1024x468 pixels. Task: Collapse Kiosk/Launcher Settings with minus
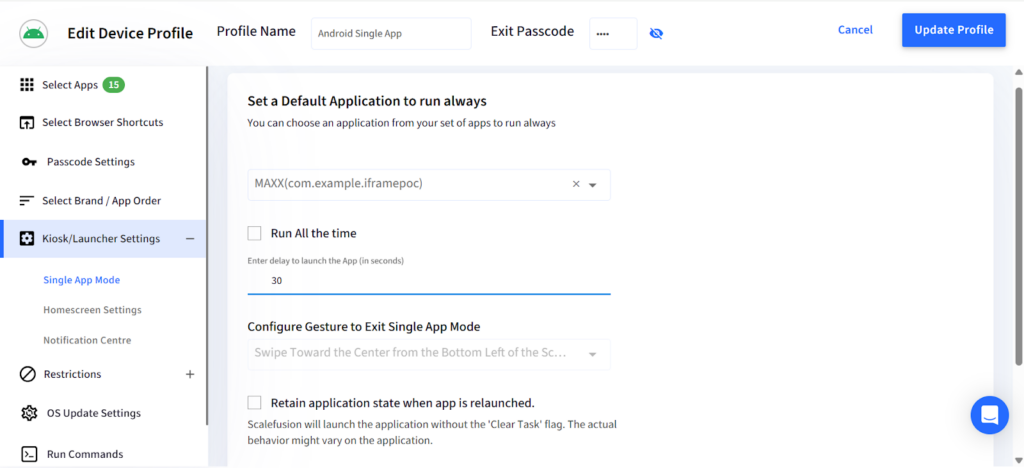click(x=190, y=239)
